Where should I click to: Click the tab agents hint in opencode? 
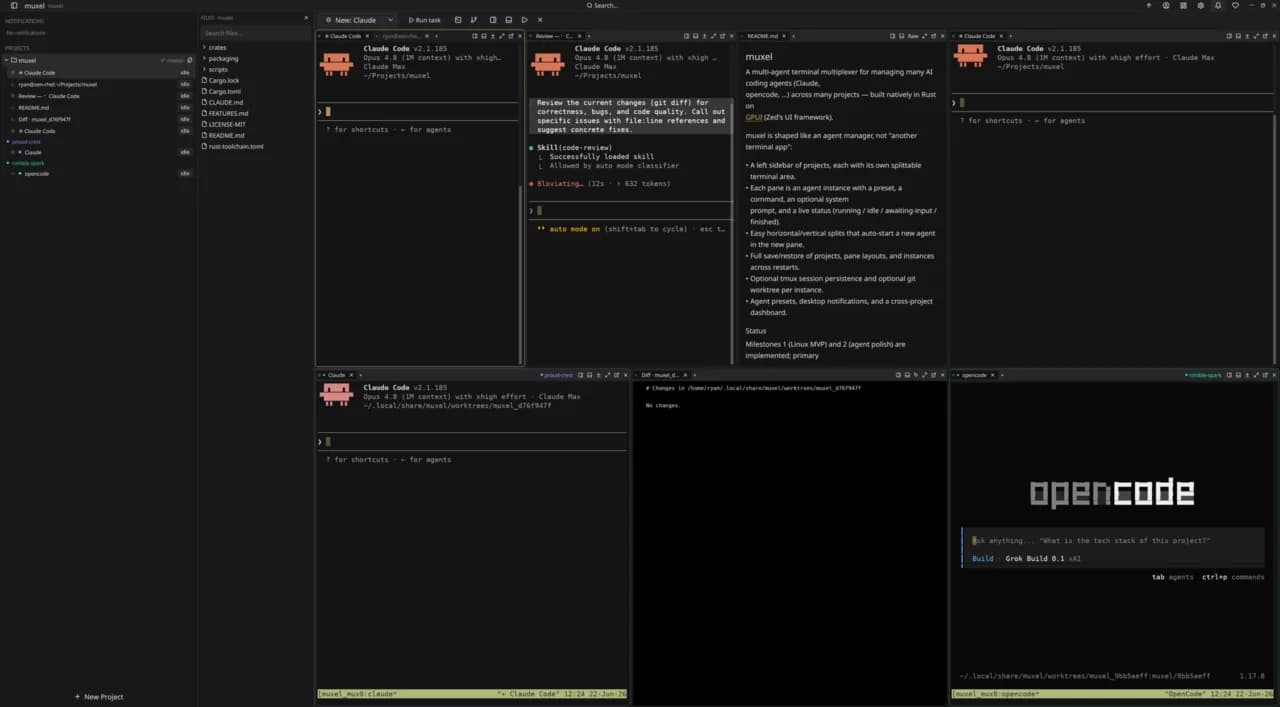(1172, 577)
